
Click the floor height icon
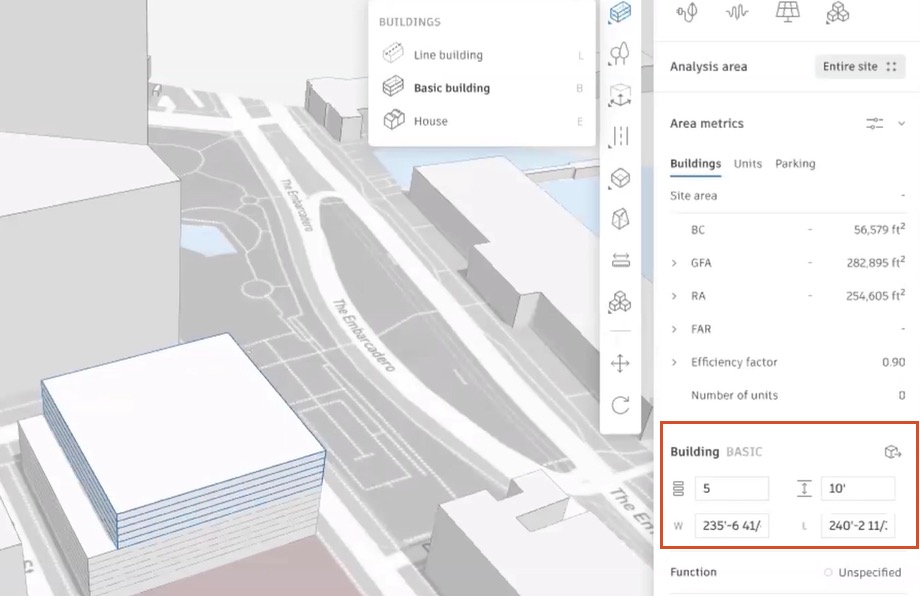tap(804, 488)
